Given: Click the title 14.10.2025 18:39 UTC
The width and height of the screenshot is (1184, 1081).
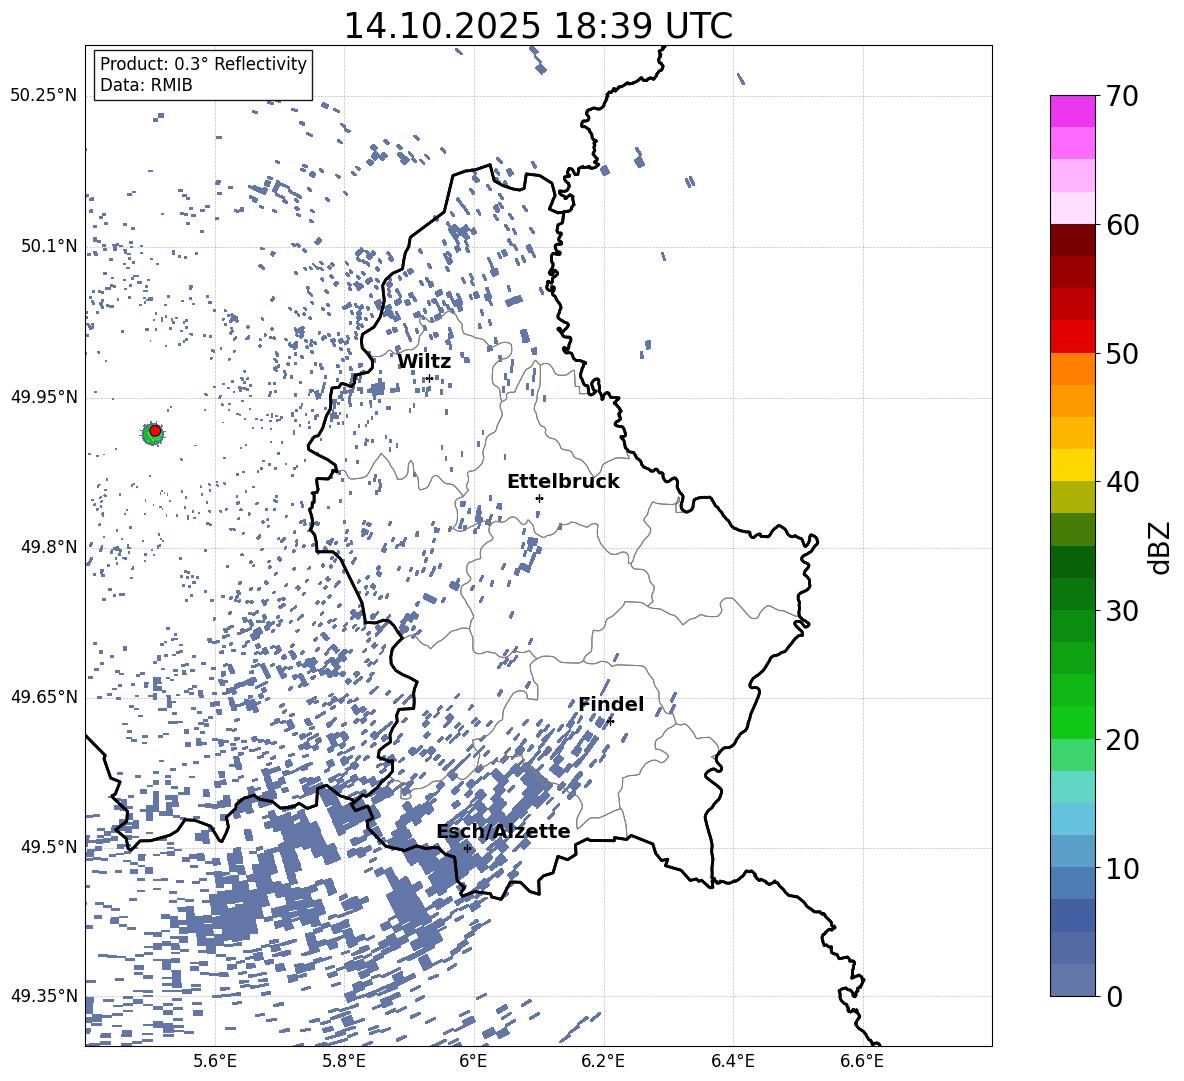Looking at the screenshot, I should (x=538, y=26).
